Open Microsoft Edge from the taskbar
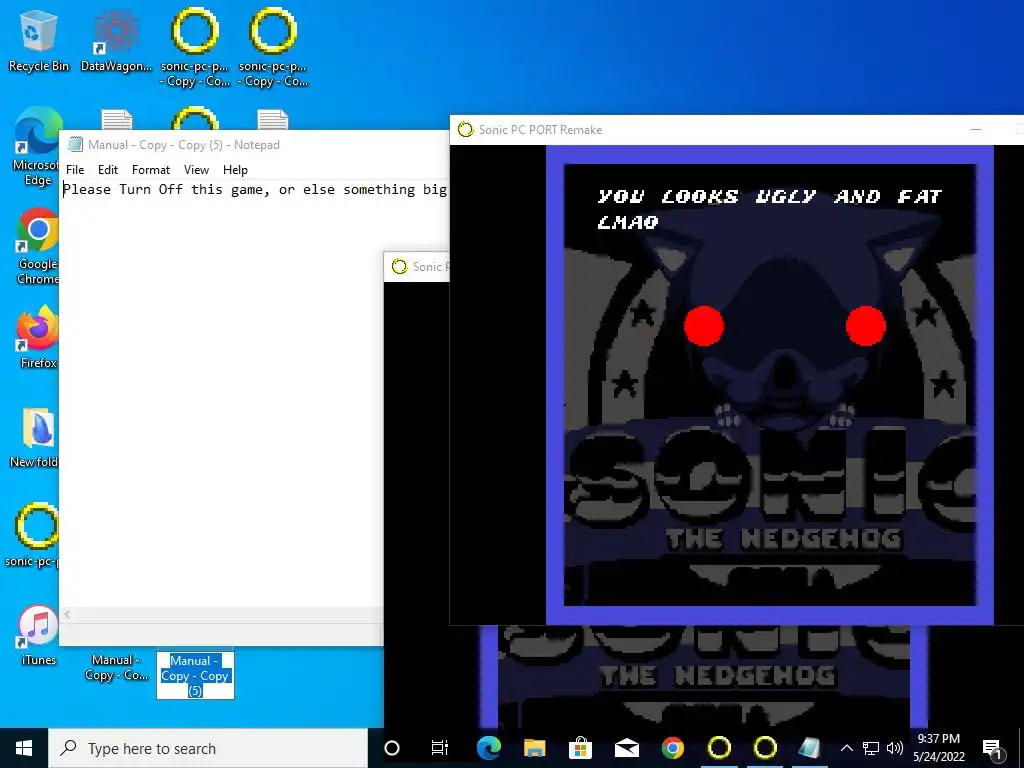 [x=488, y=748]
